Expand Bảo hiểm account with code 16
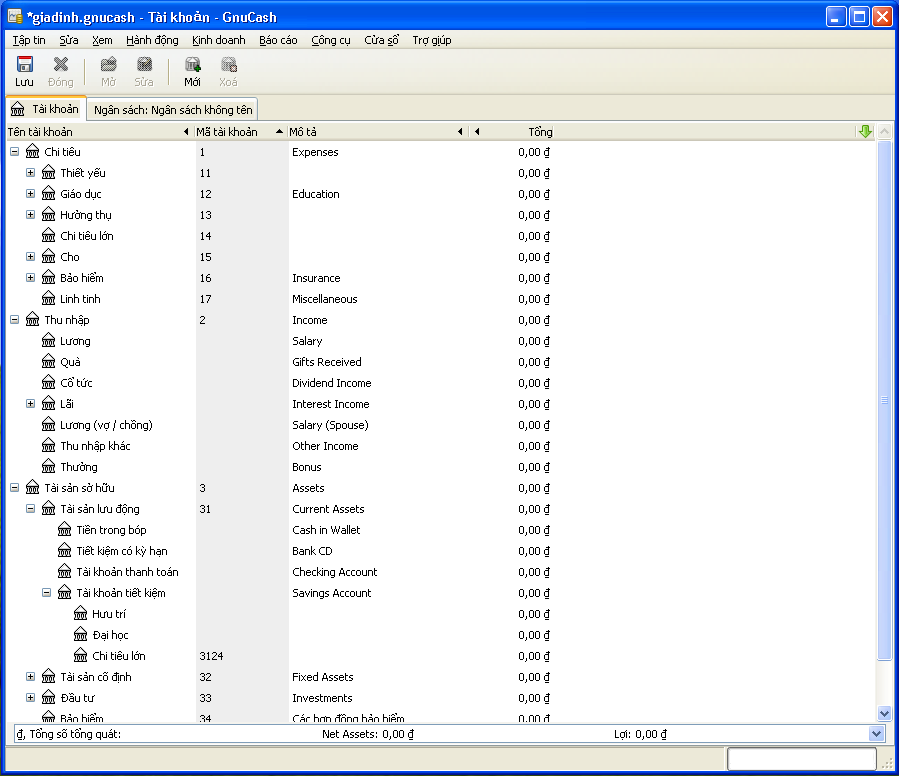 tap(31, 278)
